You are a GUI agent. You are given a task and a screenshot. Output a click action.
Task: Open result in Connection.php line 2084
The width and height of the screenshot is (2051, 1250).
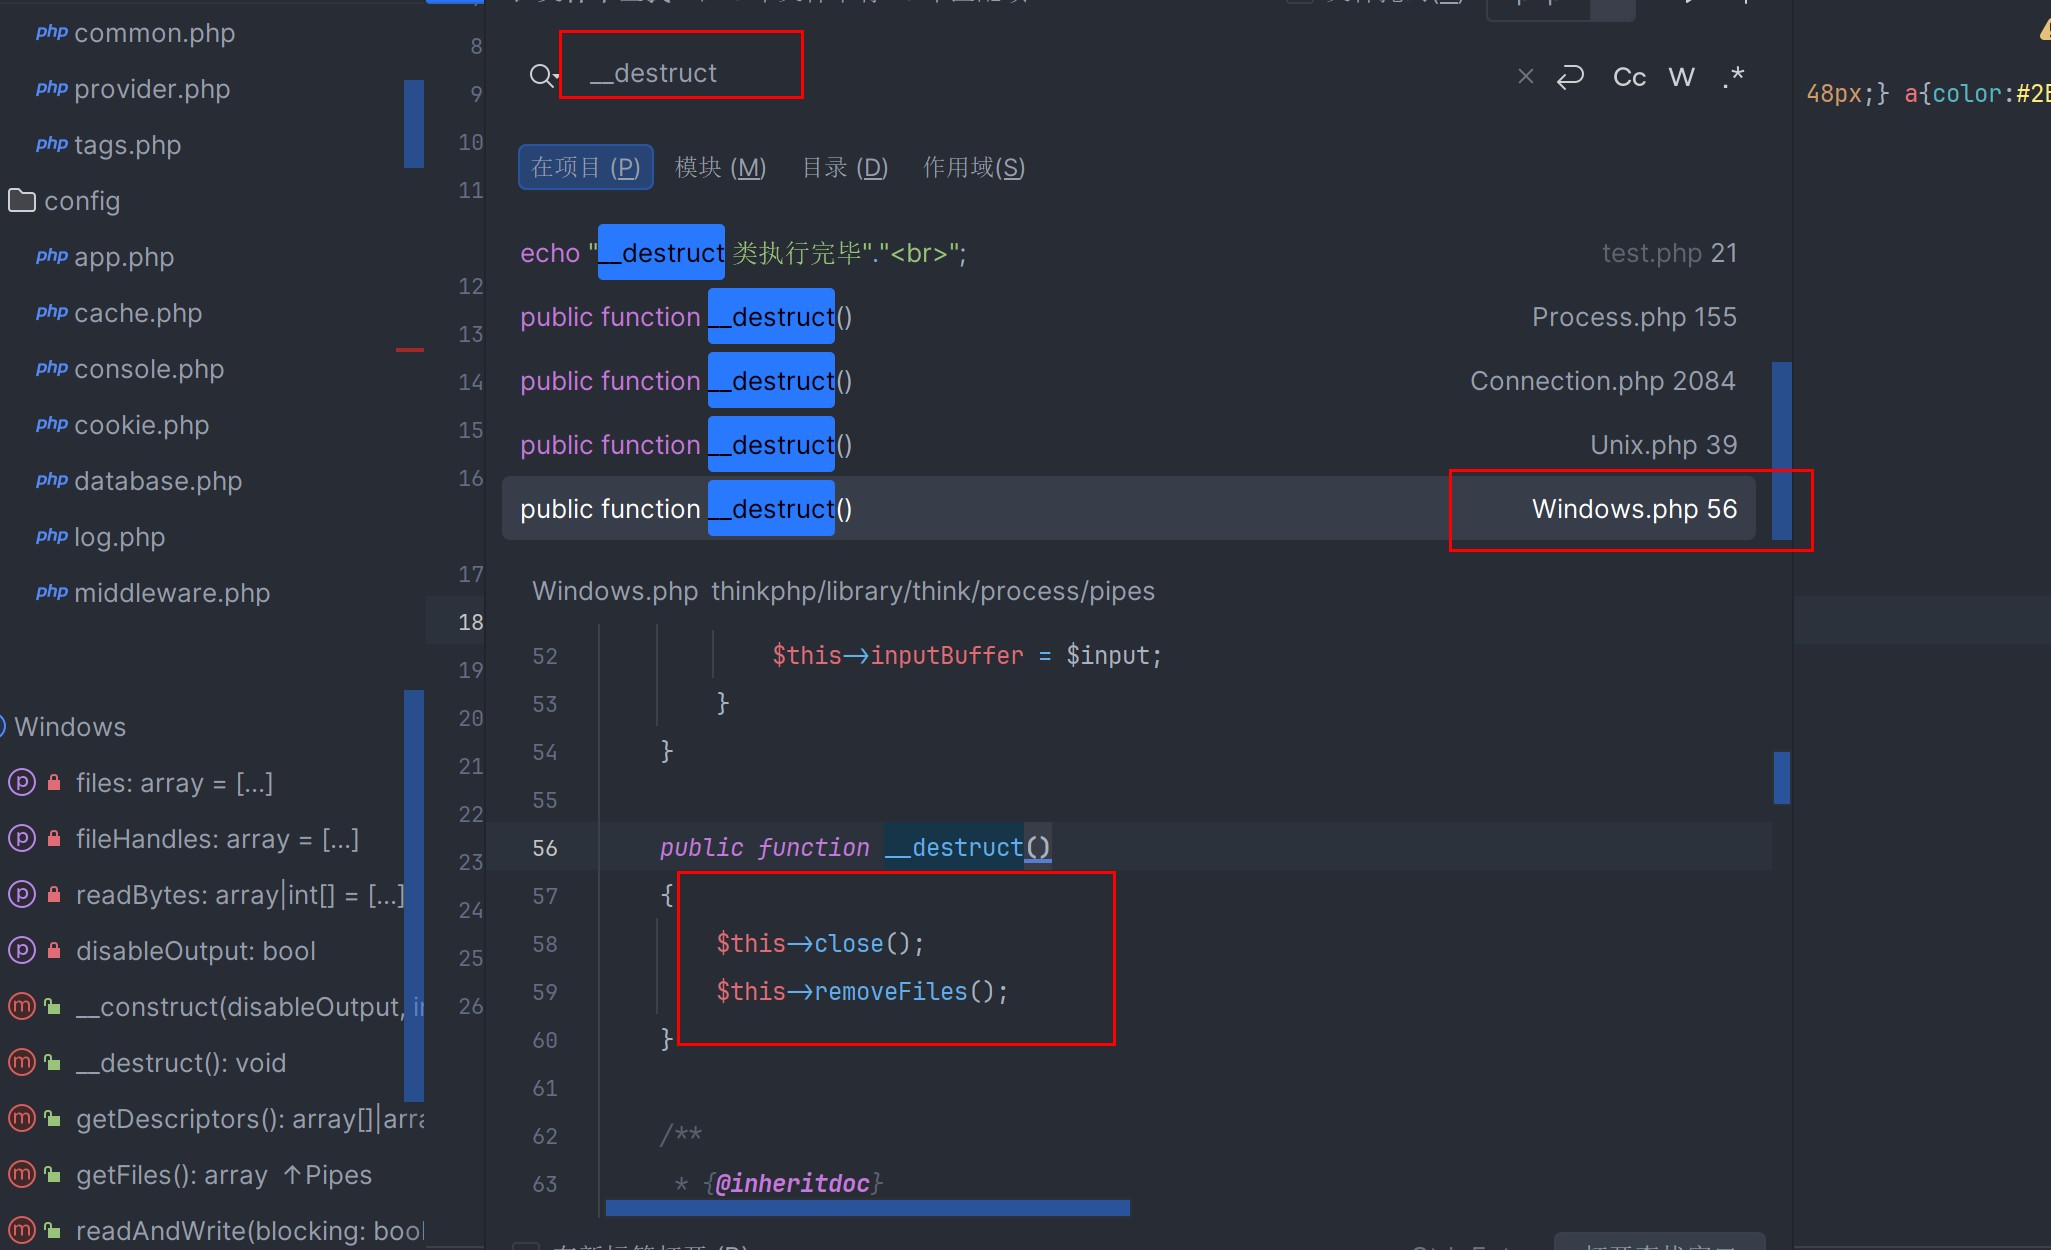click(x=1128, y=381)
